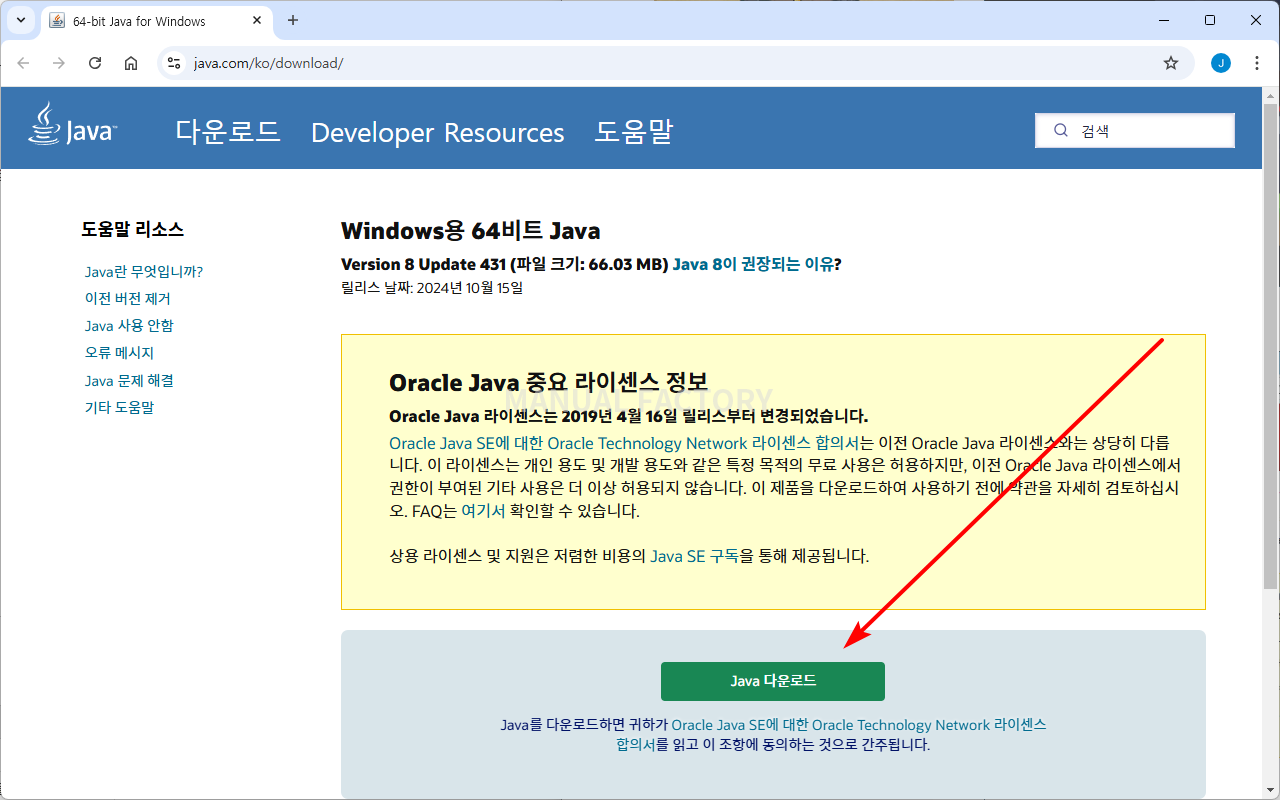Click the magnifier icon in the search box

(1061, 130)
